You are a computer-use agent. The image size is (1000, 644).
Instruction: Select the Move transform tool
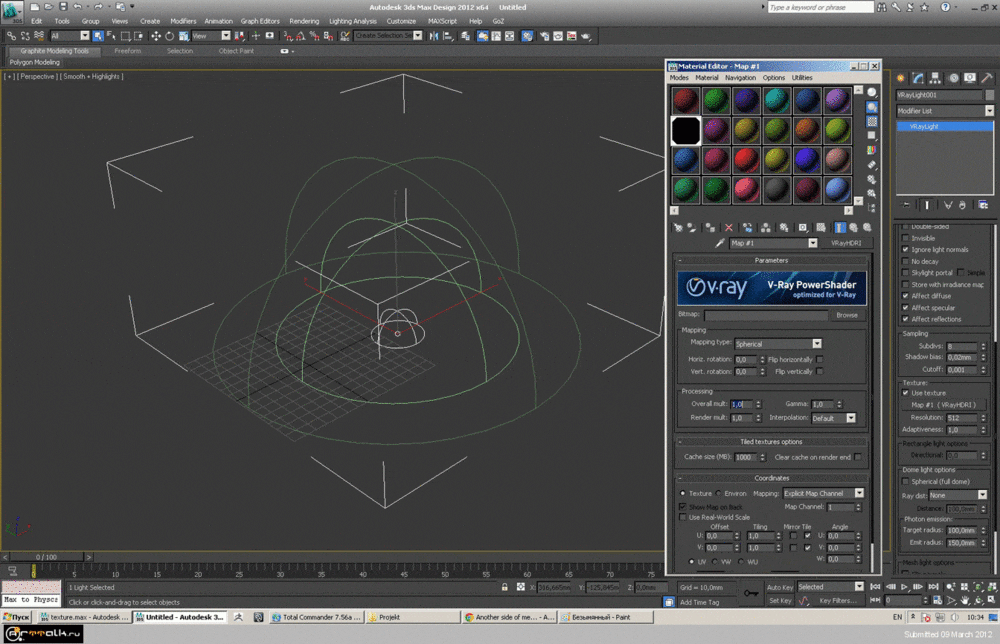tap(156, 36)
